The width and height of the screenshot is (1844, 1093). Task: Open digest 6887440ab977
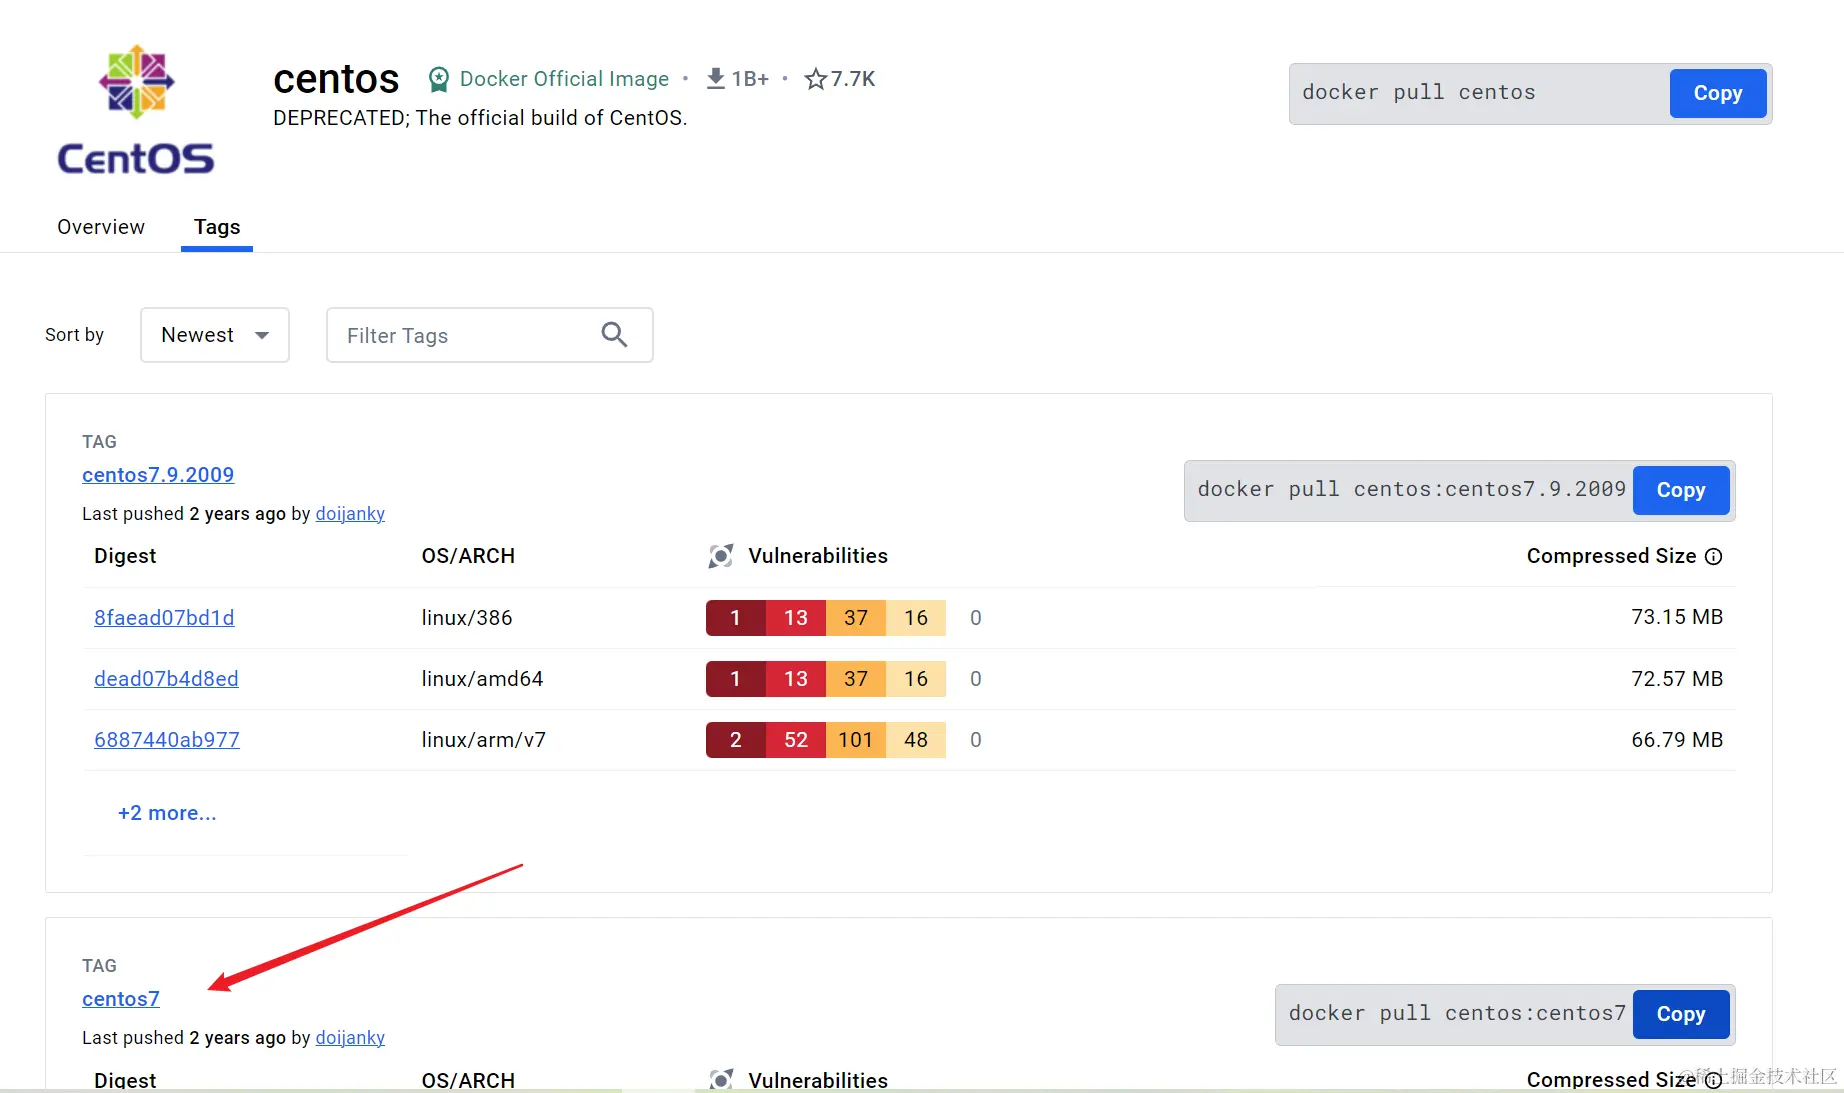coord(167,740)
